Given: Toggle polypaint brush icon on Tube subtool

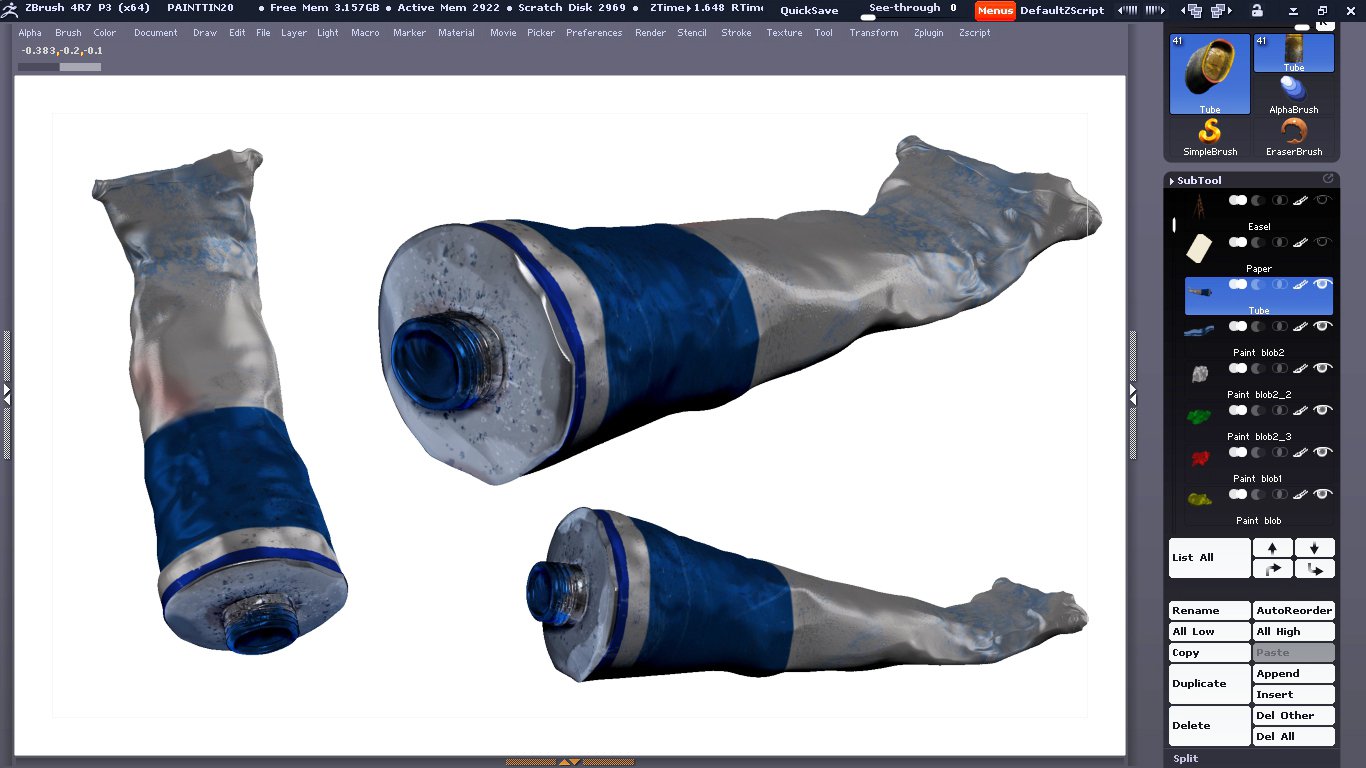Looking at the screenshot, I should click(1301, 284).
